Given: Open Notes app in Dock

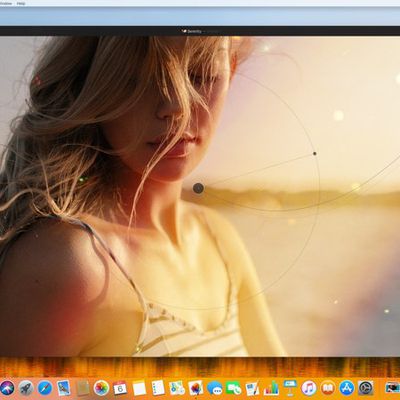Looking at the screenshot, I should click(x=139, y=388).
